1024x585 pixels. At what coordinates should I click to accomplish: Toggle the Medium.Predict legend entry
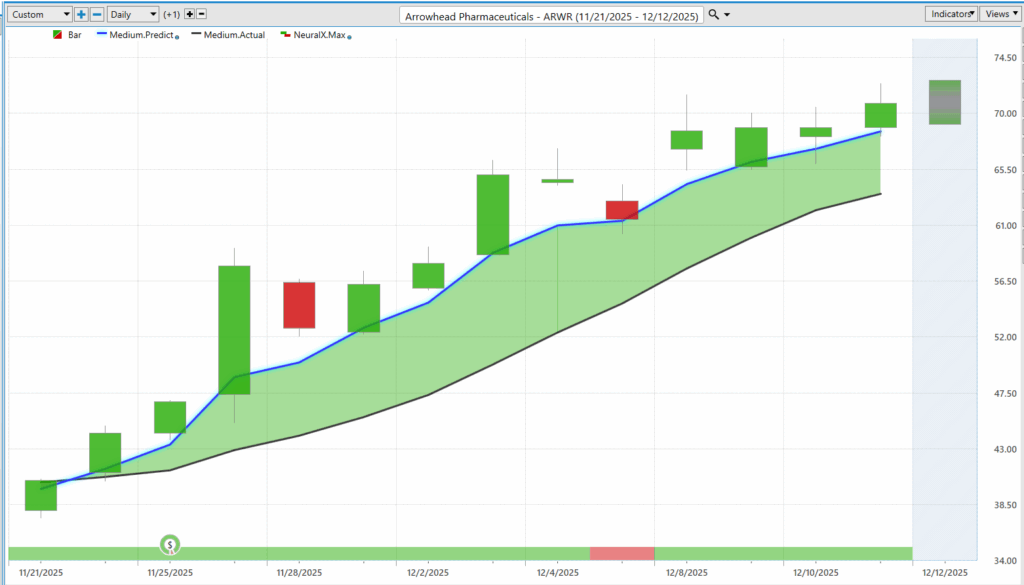(137, 35)
